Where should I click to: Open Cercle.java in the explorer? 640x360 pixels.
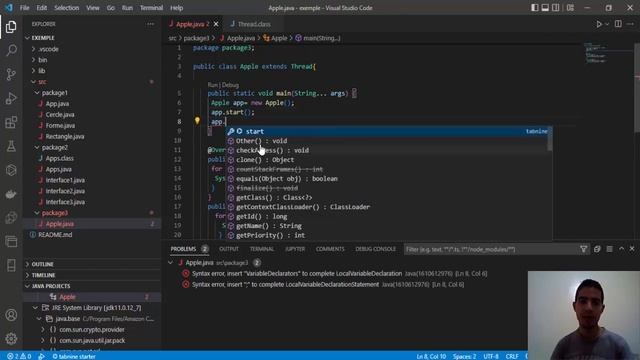coord(60,115)
